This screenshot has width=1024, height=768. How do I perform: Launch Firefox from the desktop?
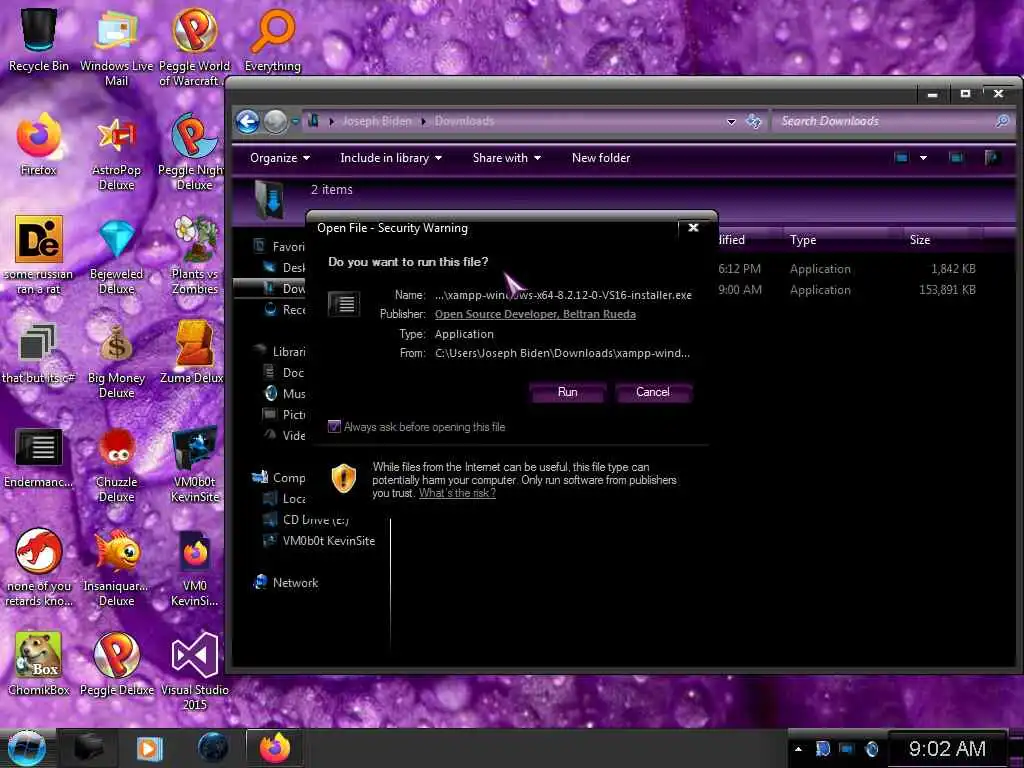click(39, 144)
